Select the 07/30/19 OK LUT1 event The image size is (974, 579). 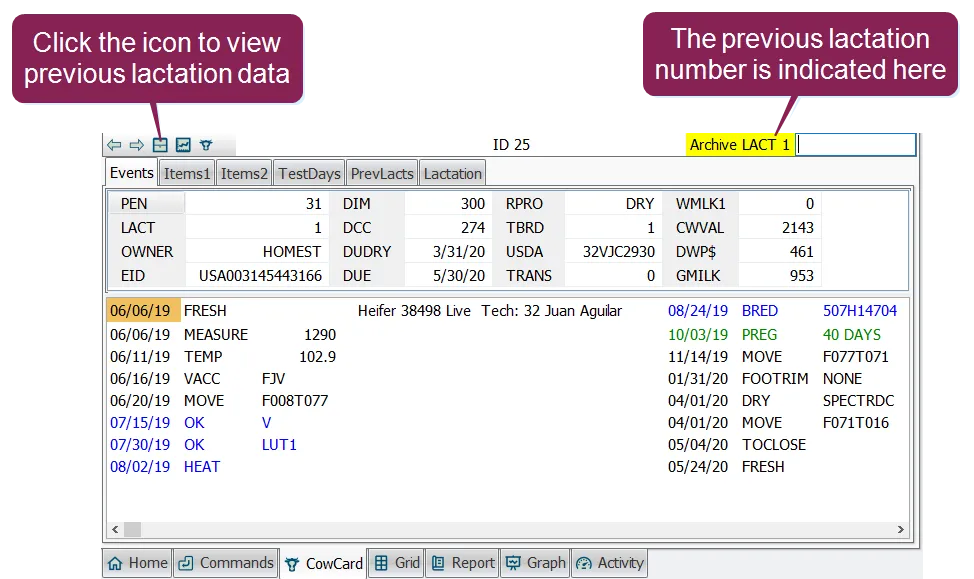coord(203,445)
